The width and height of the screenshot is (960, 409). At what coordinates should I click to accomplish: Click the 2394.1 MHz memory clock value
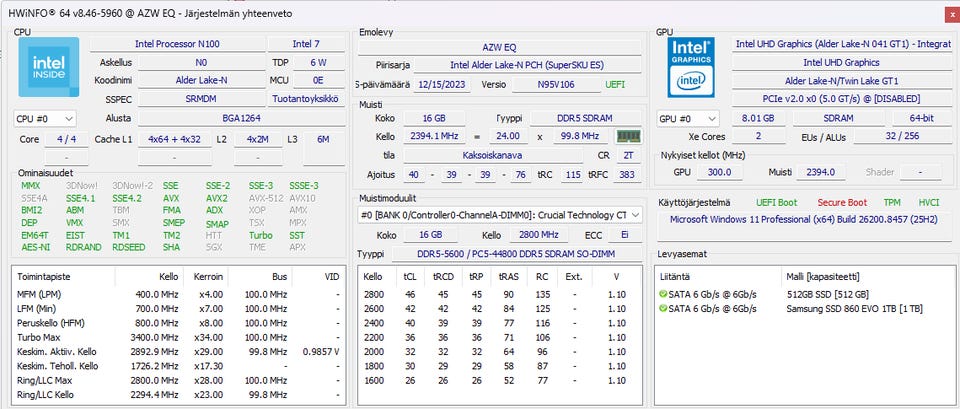(x=436, y=137)
